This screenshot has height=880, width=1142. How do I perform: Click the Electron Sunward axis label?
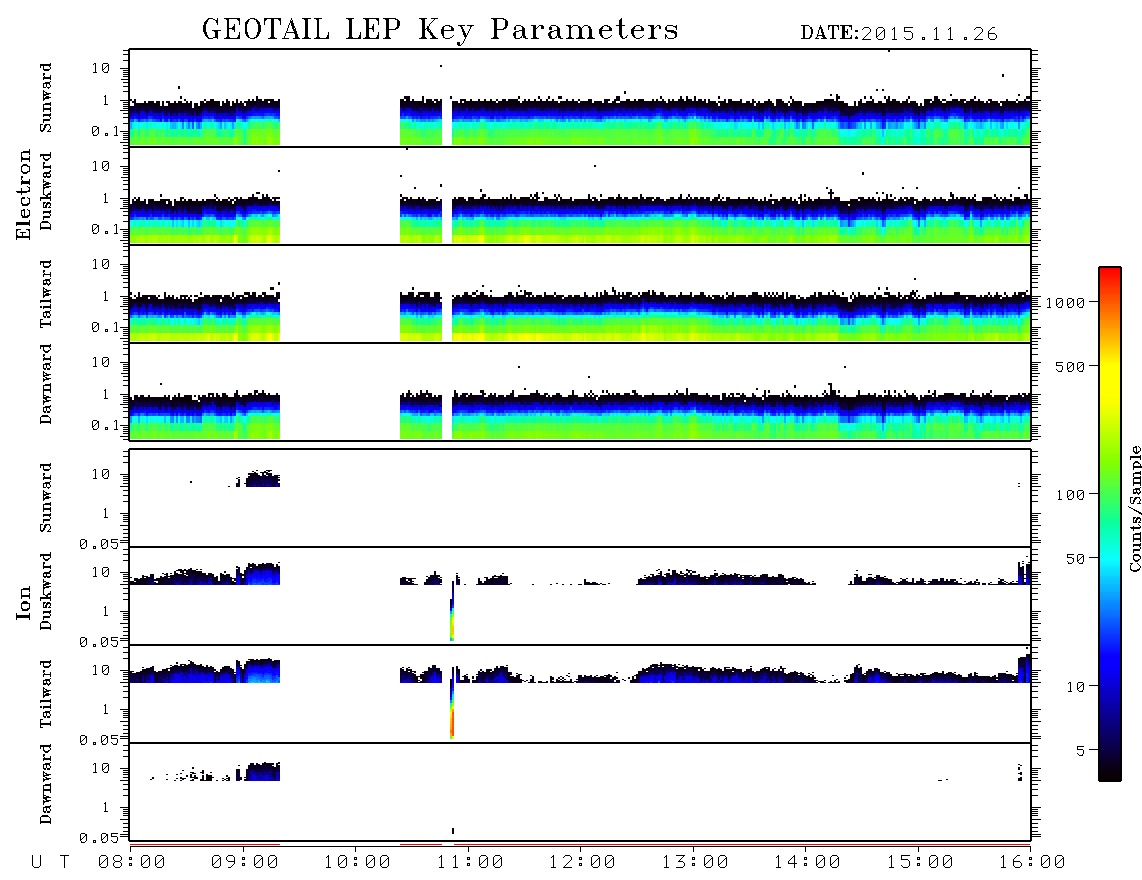(46, 98)
